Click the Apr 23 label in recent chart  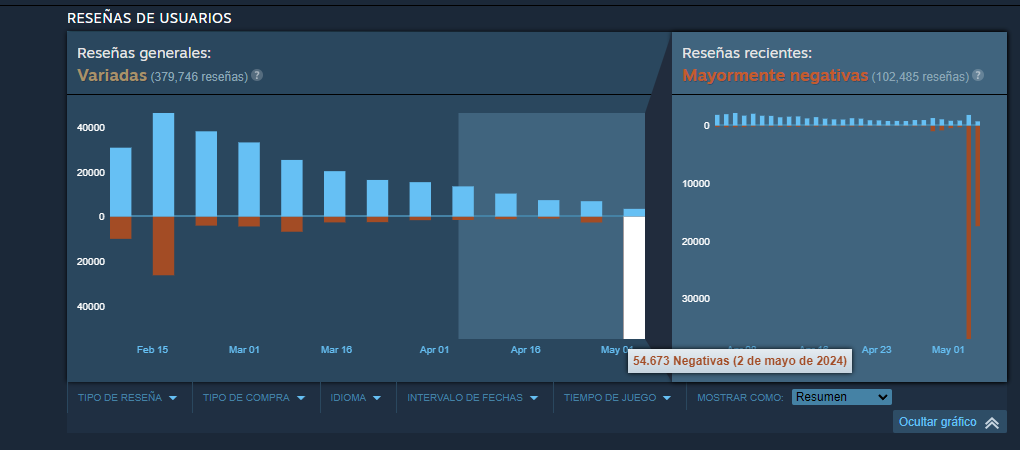pos(876,350)
